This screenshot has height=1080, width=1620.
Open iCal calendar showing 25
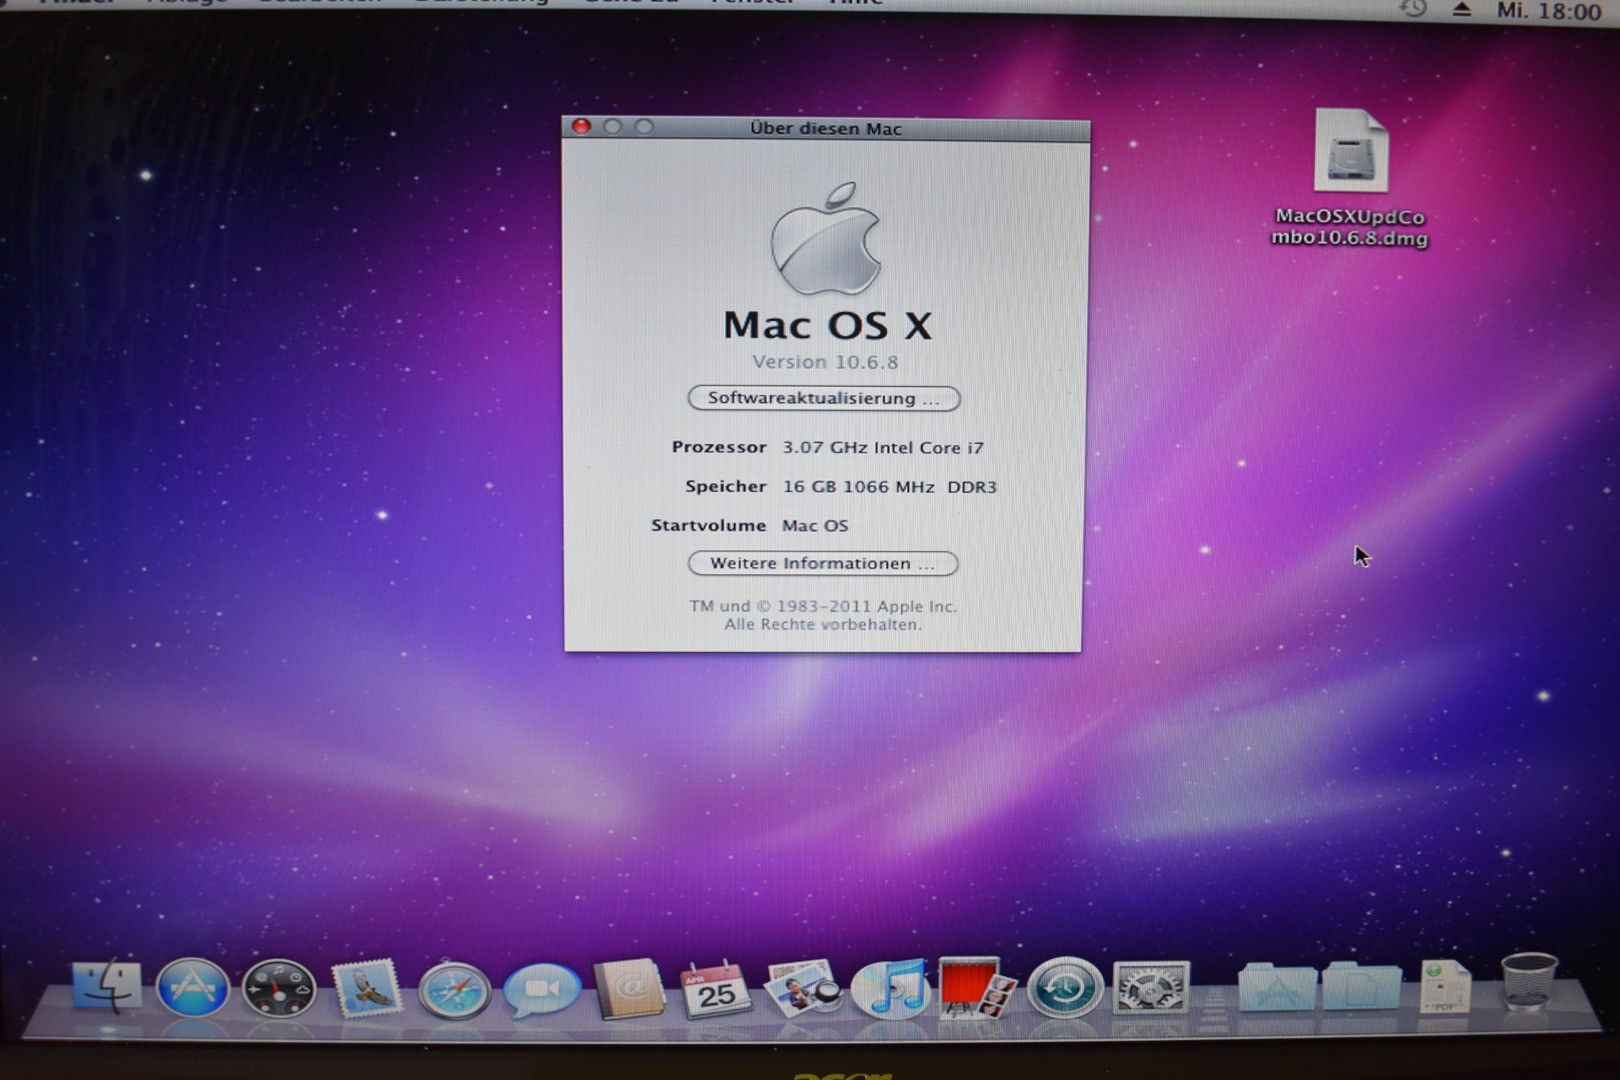[715, 990]
